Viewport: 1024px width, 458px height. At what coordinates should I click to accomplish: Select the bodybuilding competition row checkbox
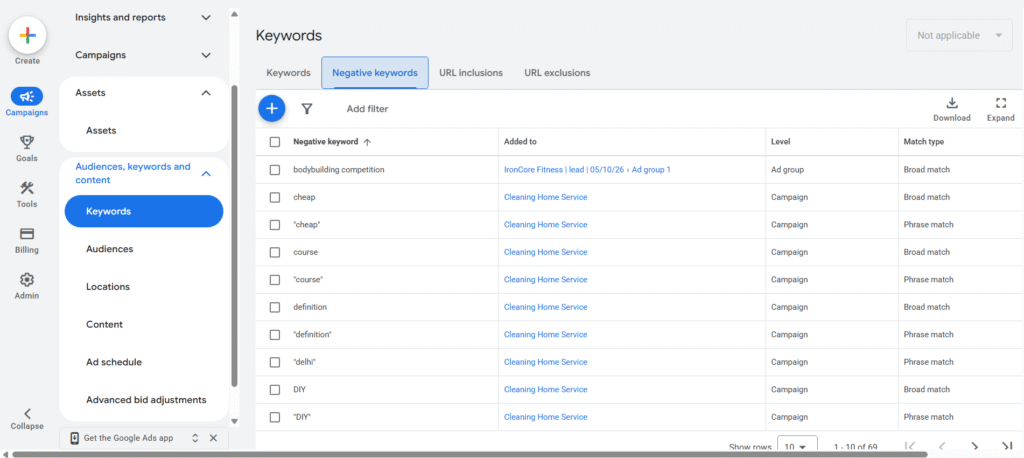tap(275, 170)
